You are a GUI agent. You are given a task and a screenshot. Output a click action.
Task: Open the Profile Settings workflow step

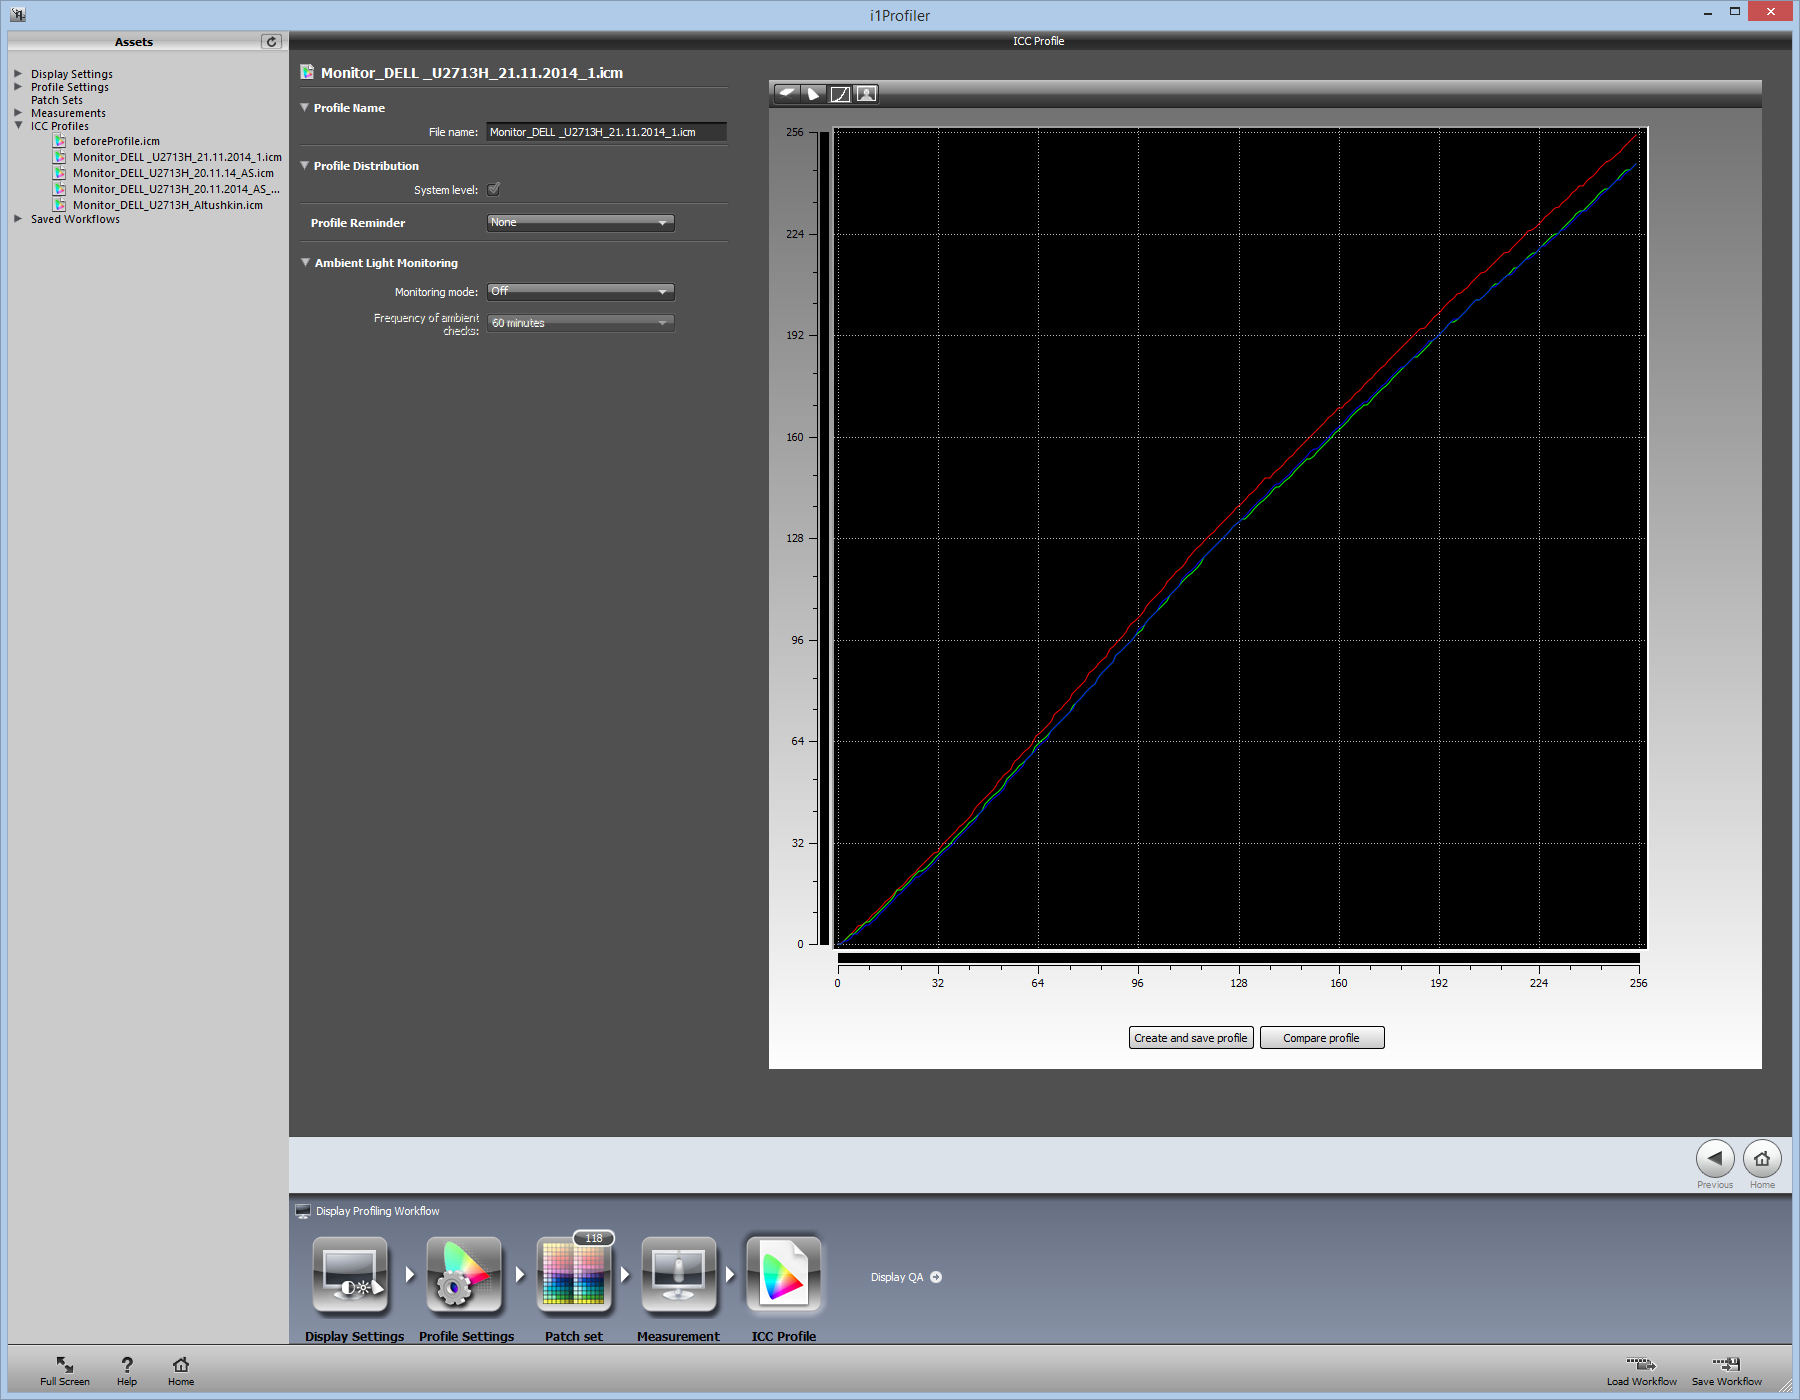tap(463, 1274)
